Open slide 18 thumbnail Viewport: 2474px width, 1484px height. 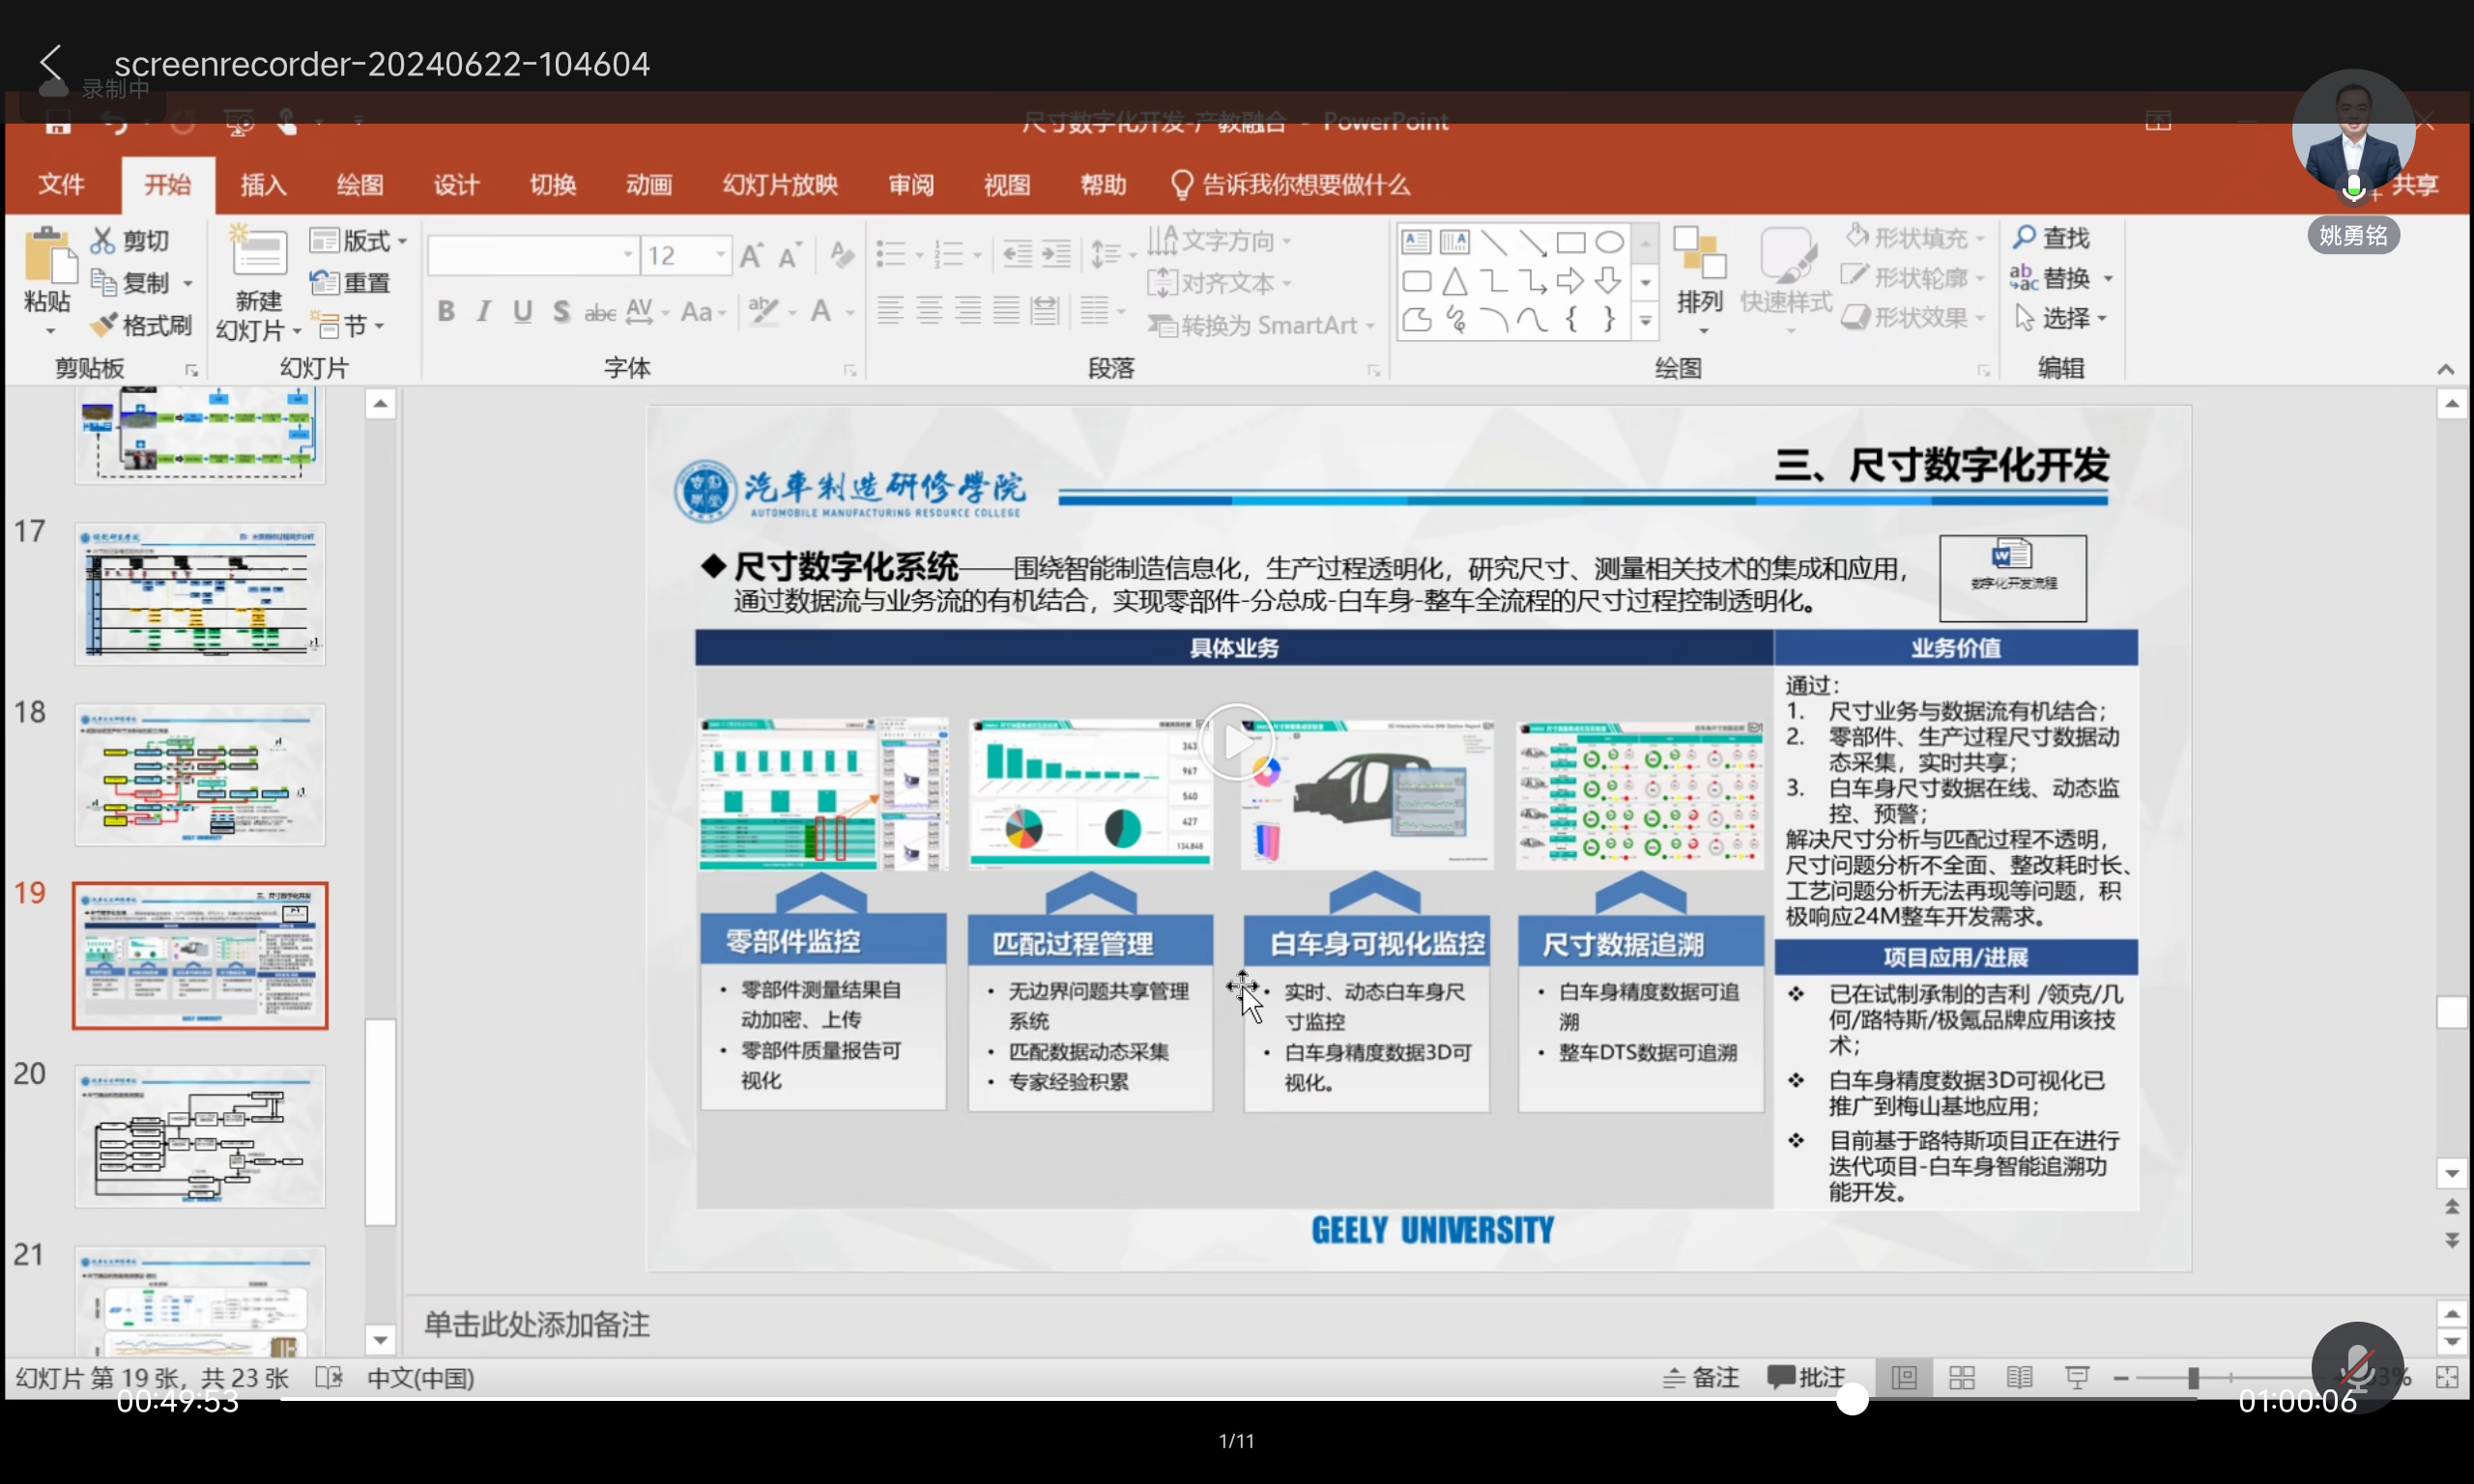click(200, 775)
